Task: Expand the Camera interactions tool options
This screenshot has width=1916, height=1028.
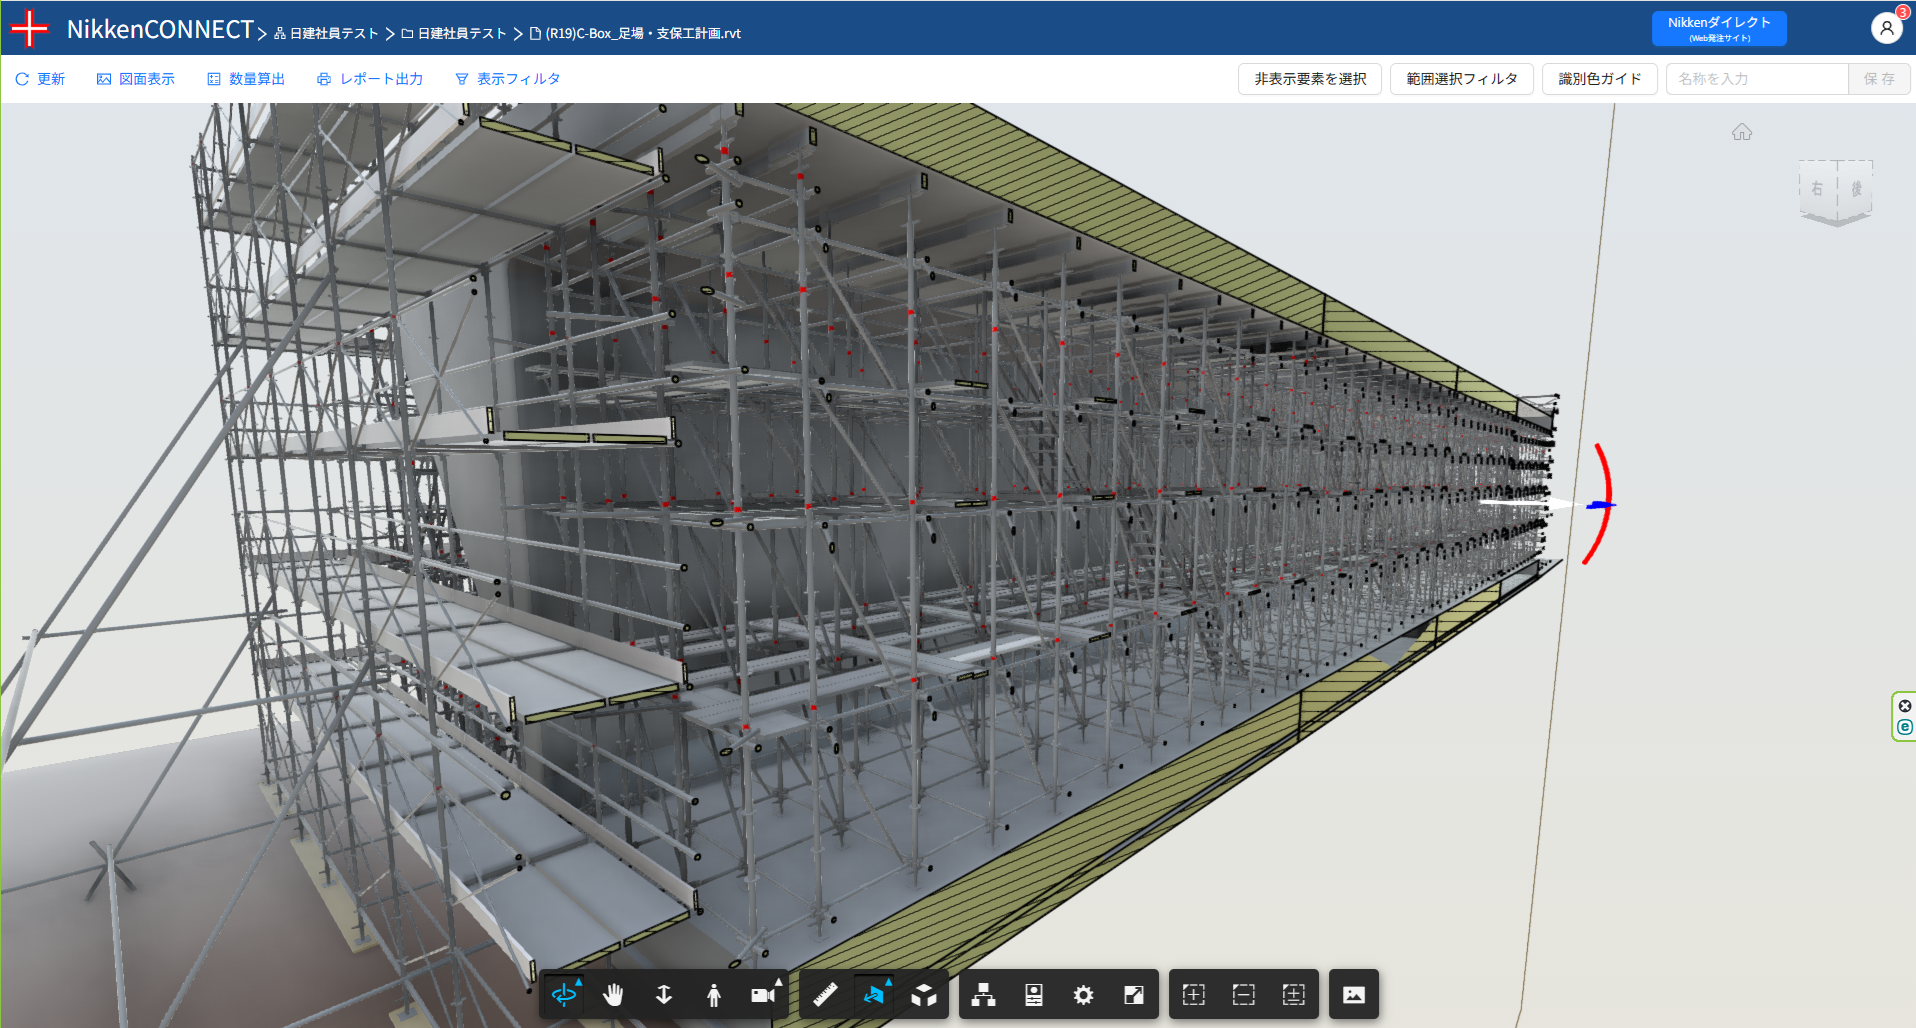Action: [x=764, y=994]
